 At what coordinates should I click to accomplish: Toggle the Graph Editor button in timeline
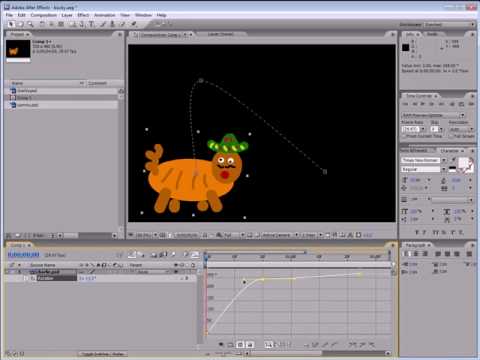tap(195, 255)
